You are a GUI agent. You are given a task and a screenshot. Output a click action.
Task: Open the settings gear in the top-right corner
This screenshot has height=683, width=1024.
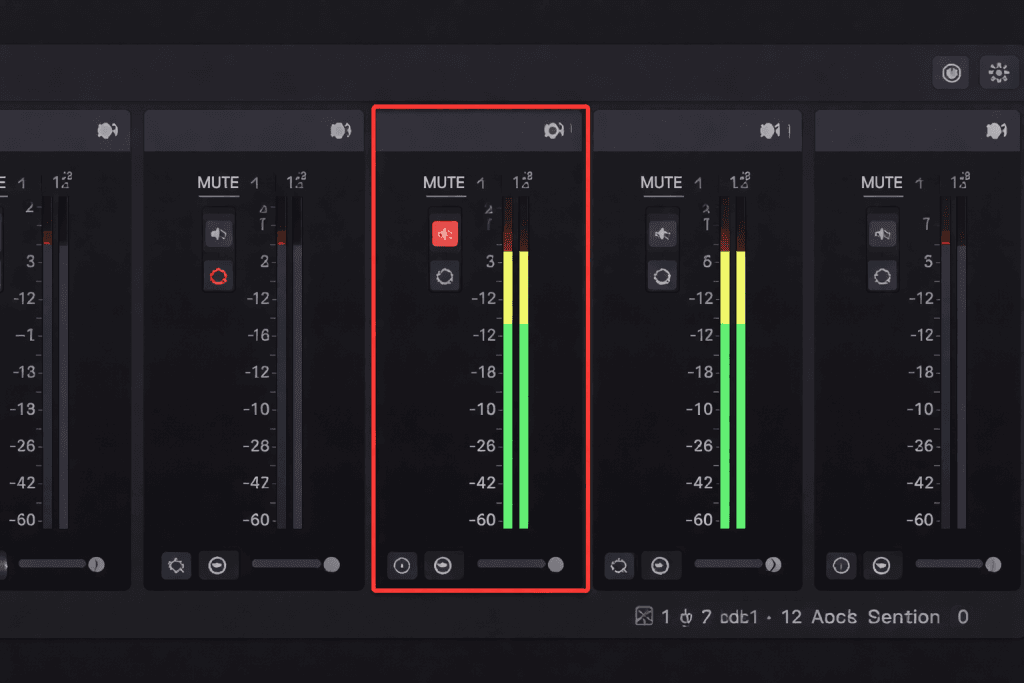click(x=998, y=72)
